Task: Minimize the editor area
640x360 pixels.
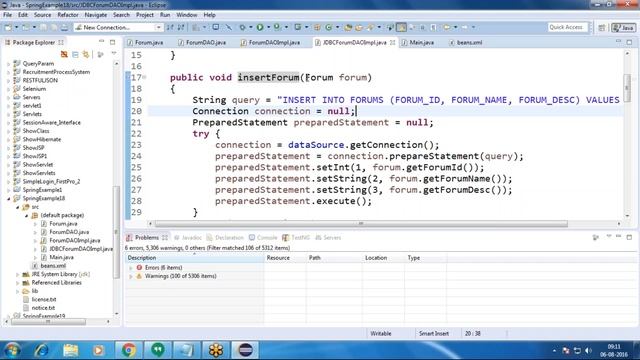Action: [x=618, y=42]
